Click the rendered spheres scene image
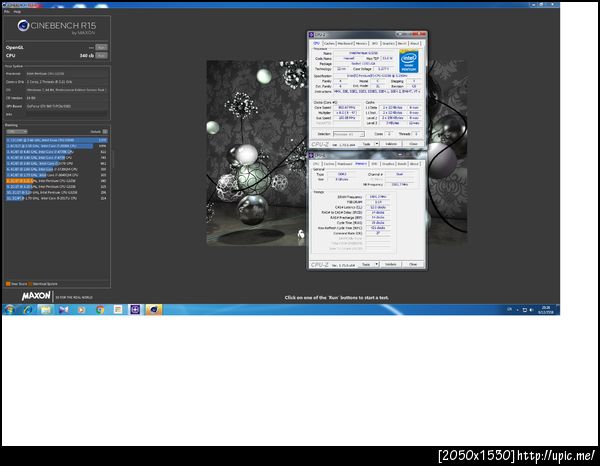Image resolution: width=600 pixels, height=466 pixels. click(256, 152)
